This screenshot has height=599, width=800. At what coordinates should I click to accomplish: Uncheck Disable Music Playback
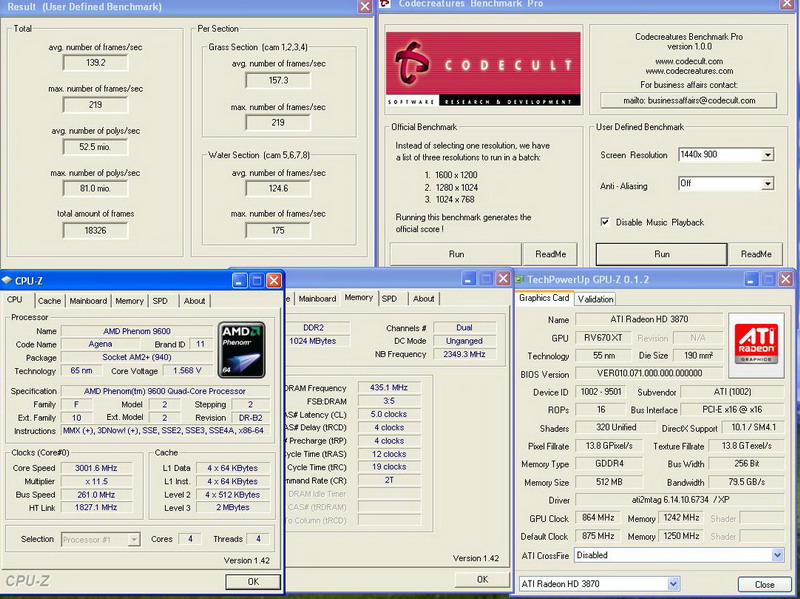(605, 222)
